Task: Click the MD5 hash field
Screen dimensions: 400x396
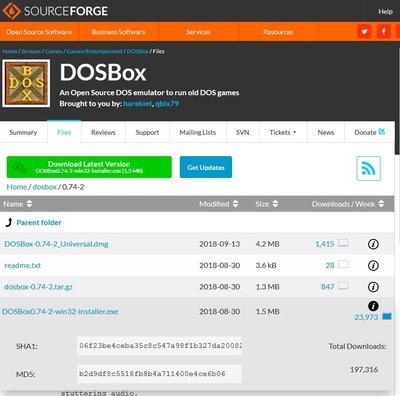Action: pyautogui.click(x=159, y=374)
